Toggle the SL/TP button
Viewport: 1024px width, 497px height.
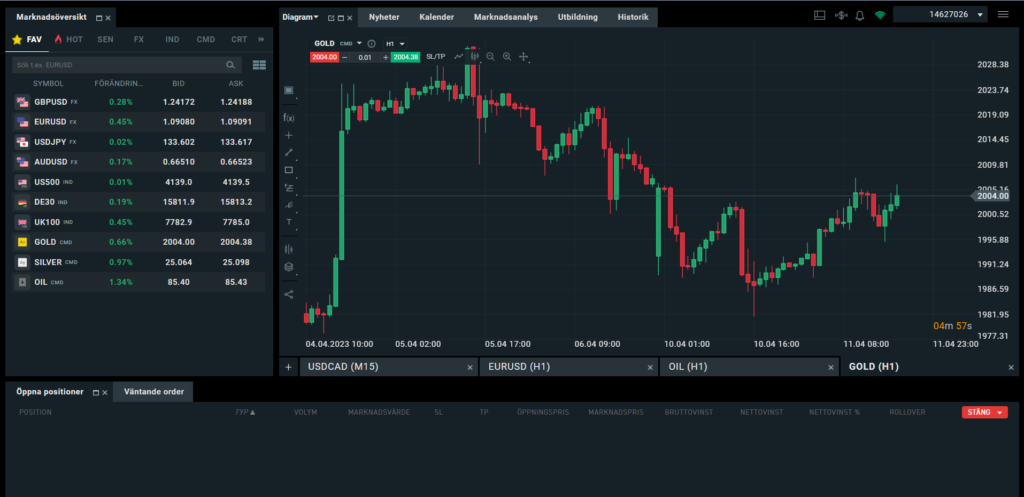(x=436, y=57)
